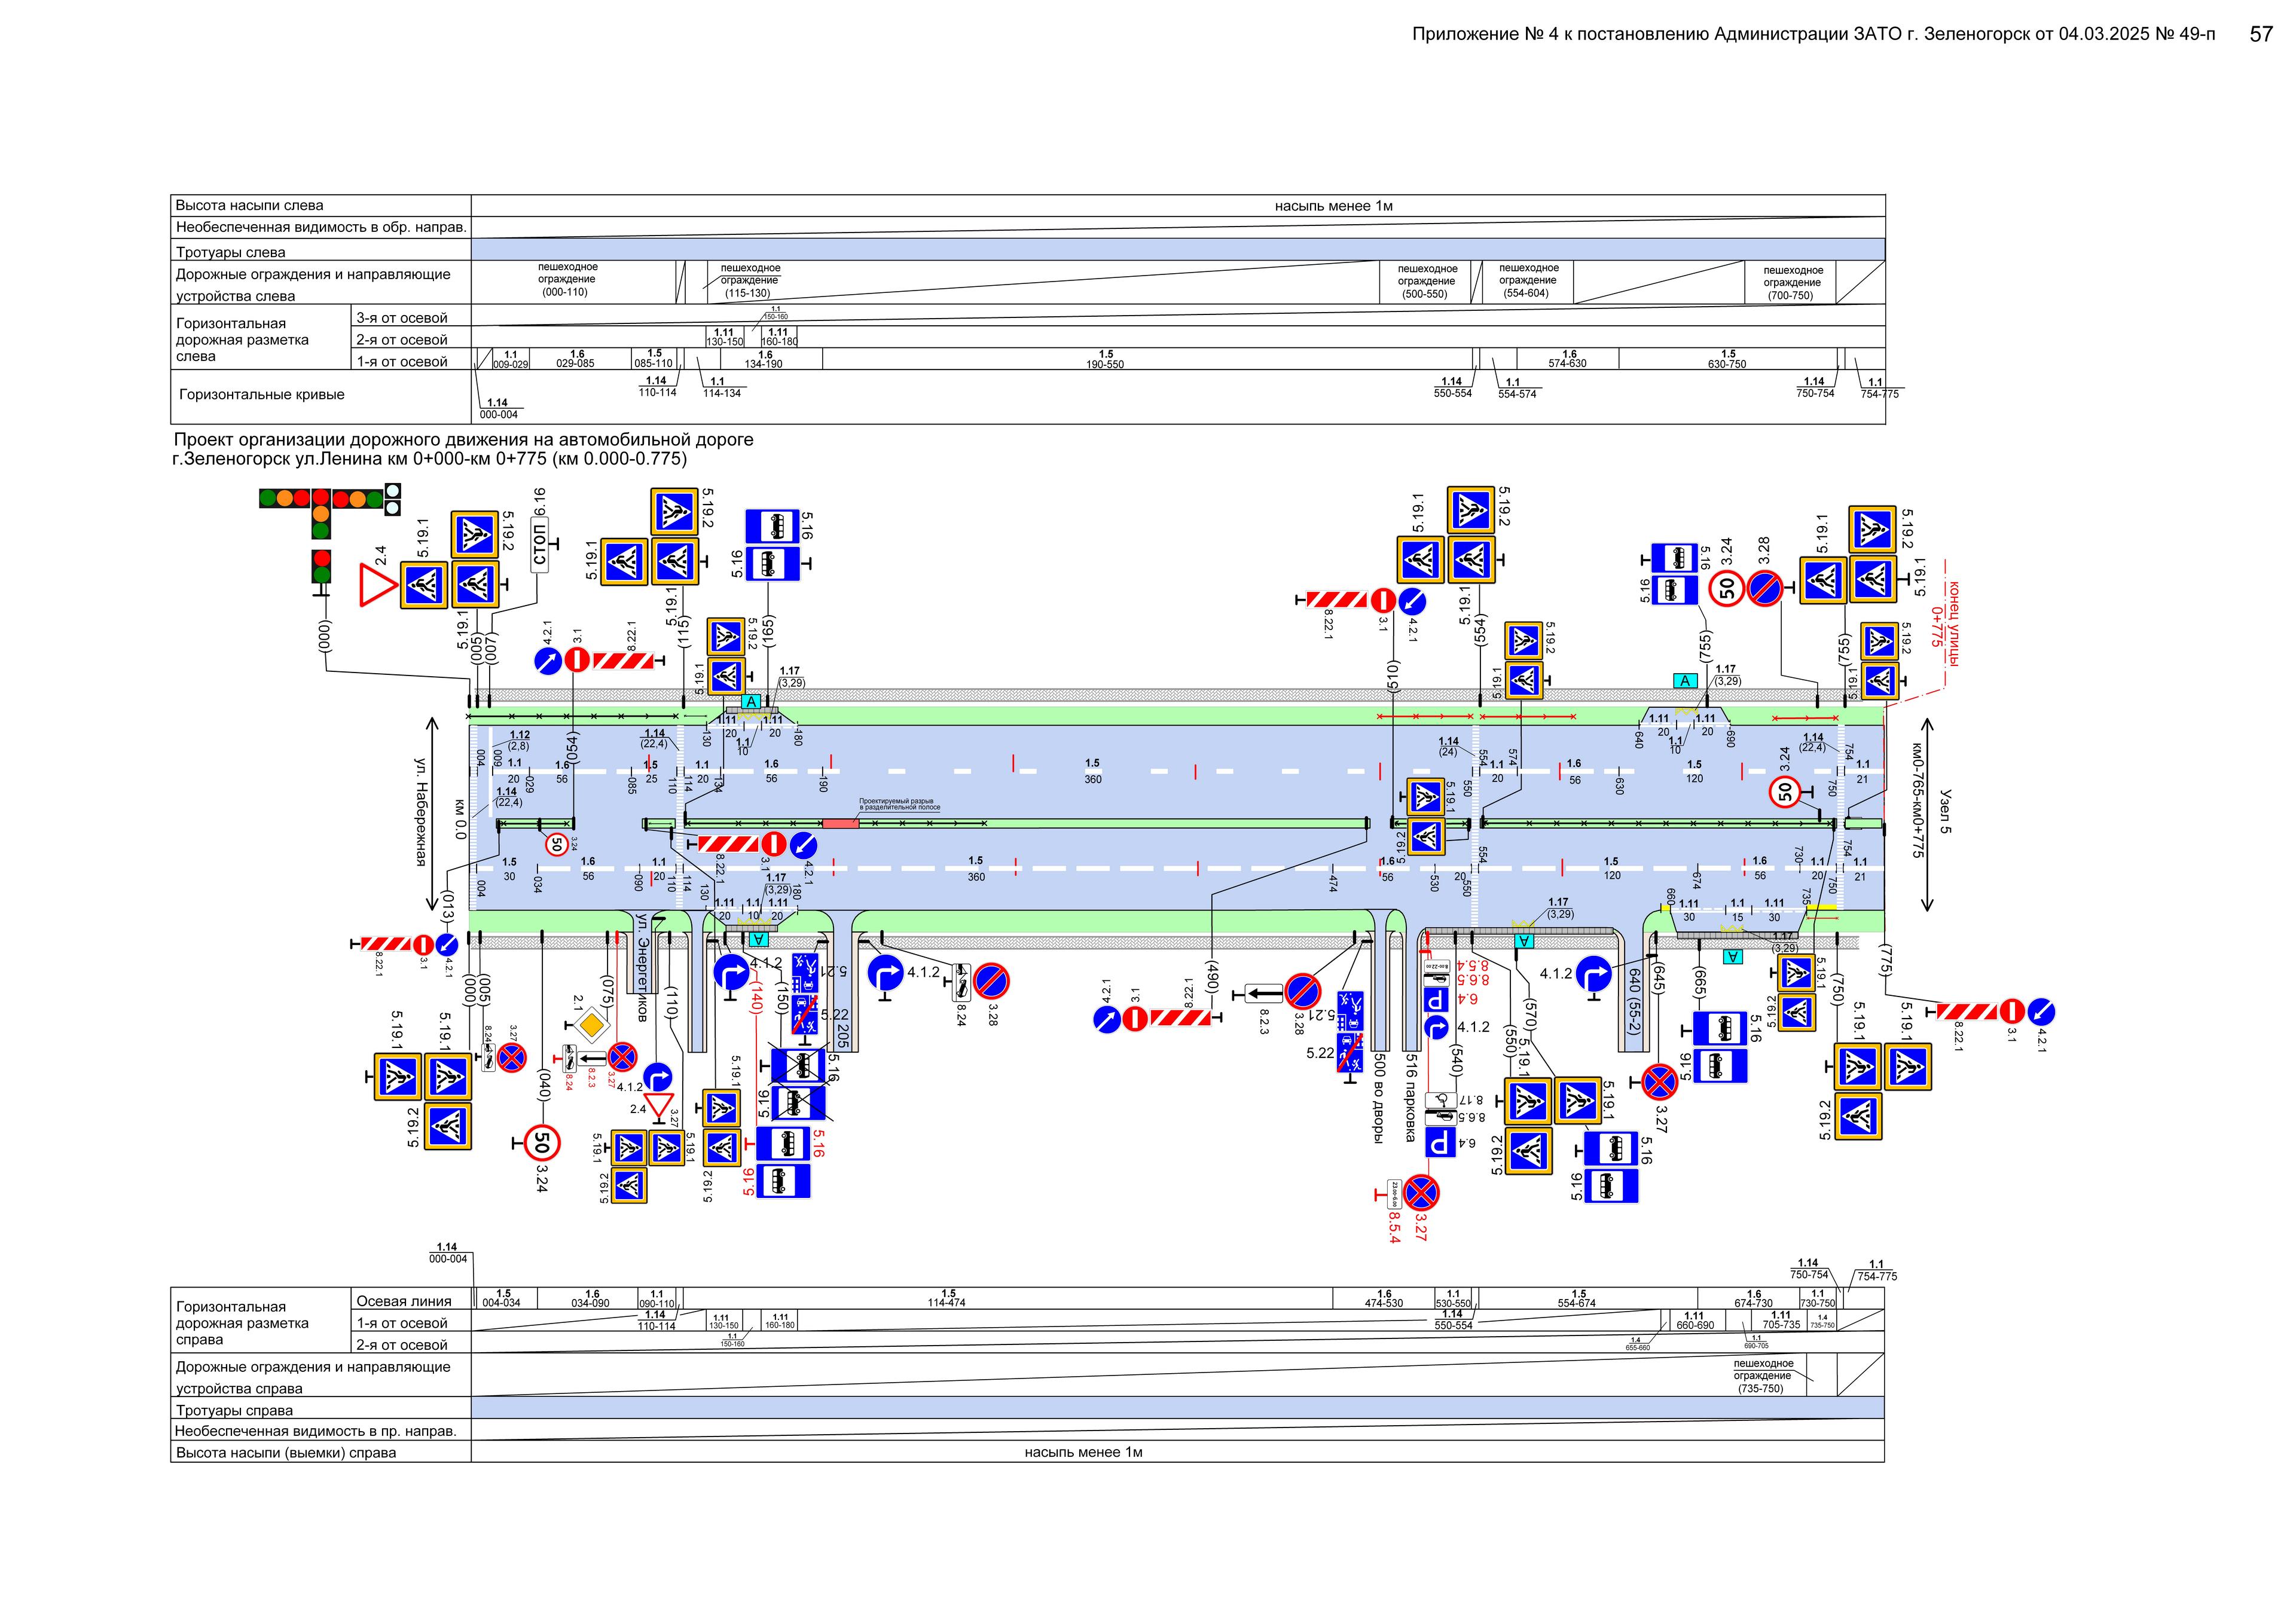Click the parking P sign under 8.17 plate
Viewport: 2296px width, 1623px height.
(x=1440, y=1141)
